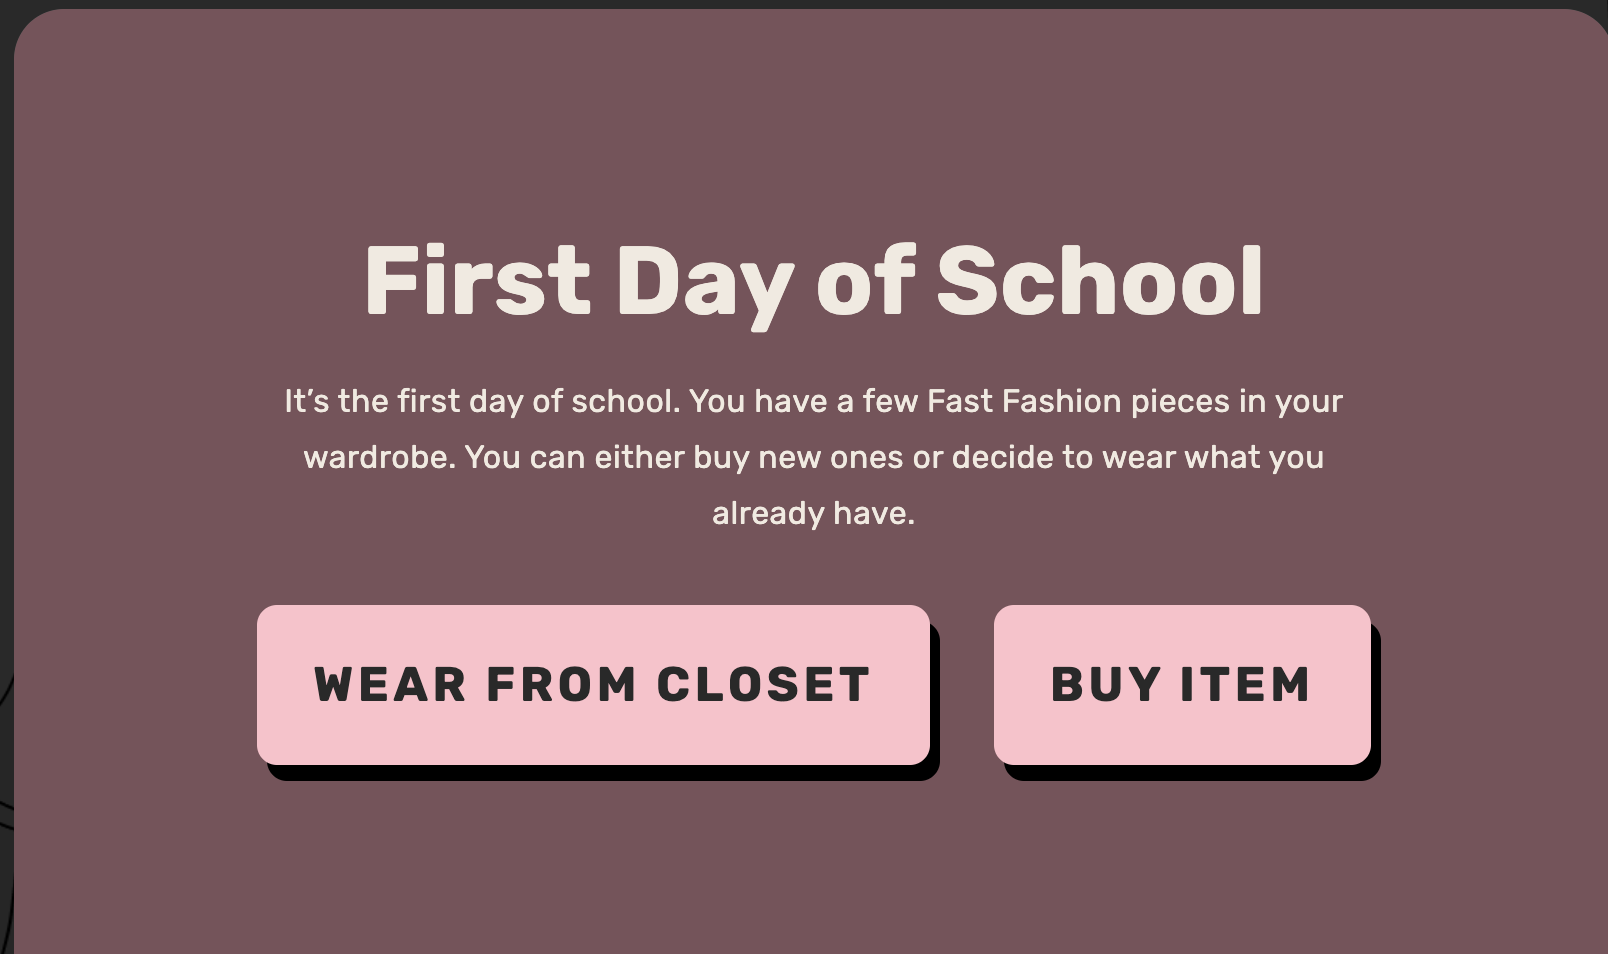Tap the word BUY on the right button
Screen dimensions: 1608x954
coord(1106,685)
